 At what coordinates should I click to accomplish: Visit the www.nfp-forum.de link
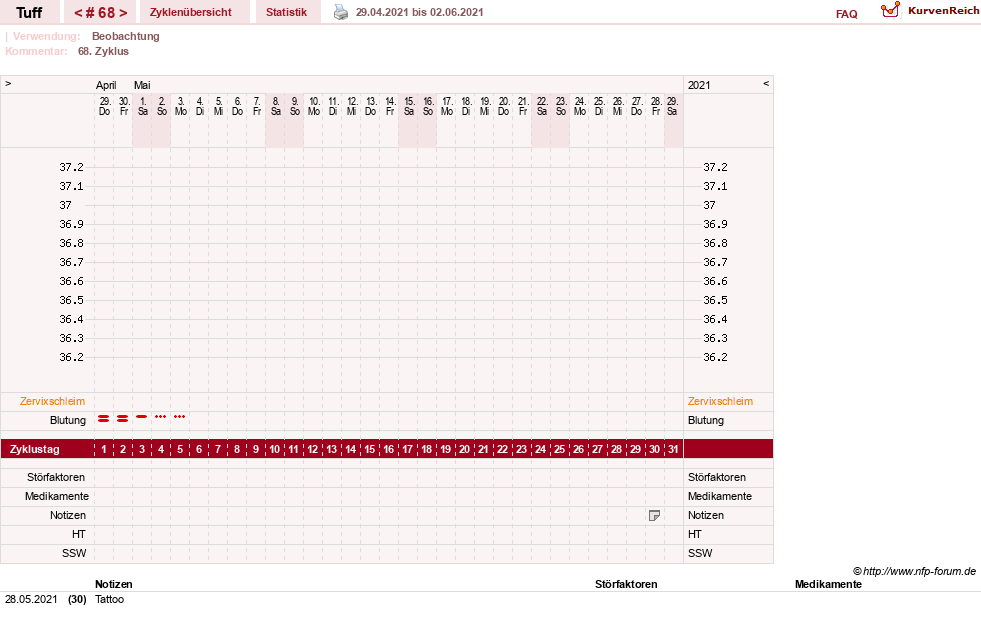click(x=919, y=571)
